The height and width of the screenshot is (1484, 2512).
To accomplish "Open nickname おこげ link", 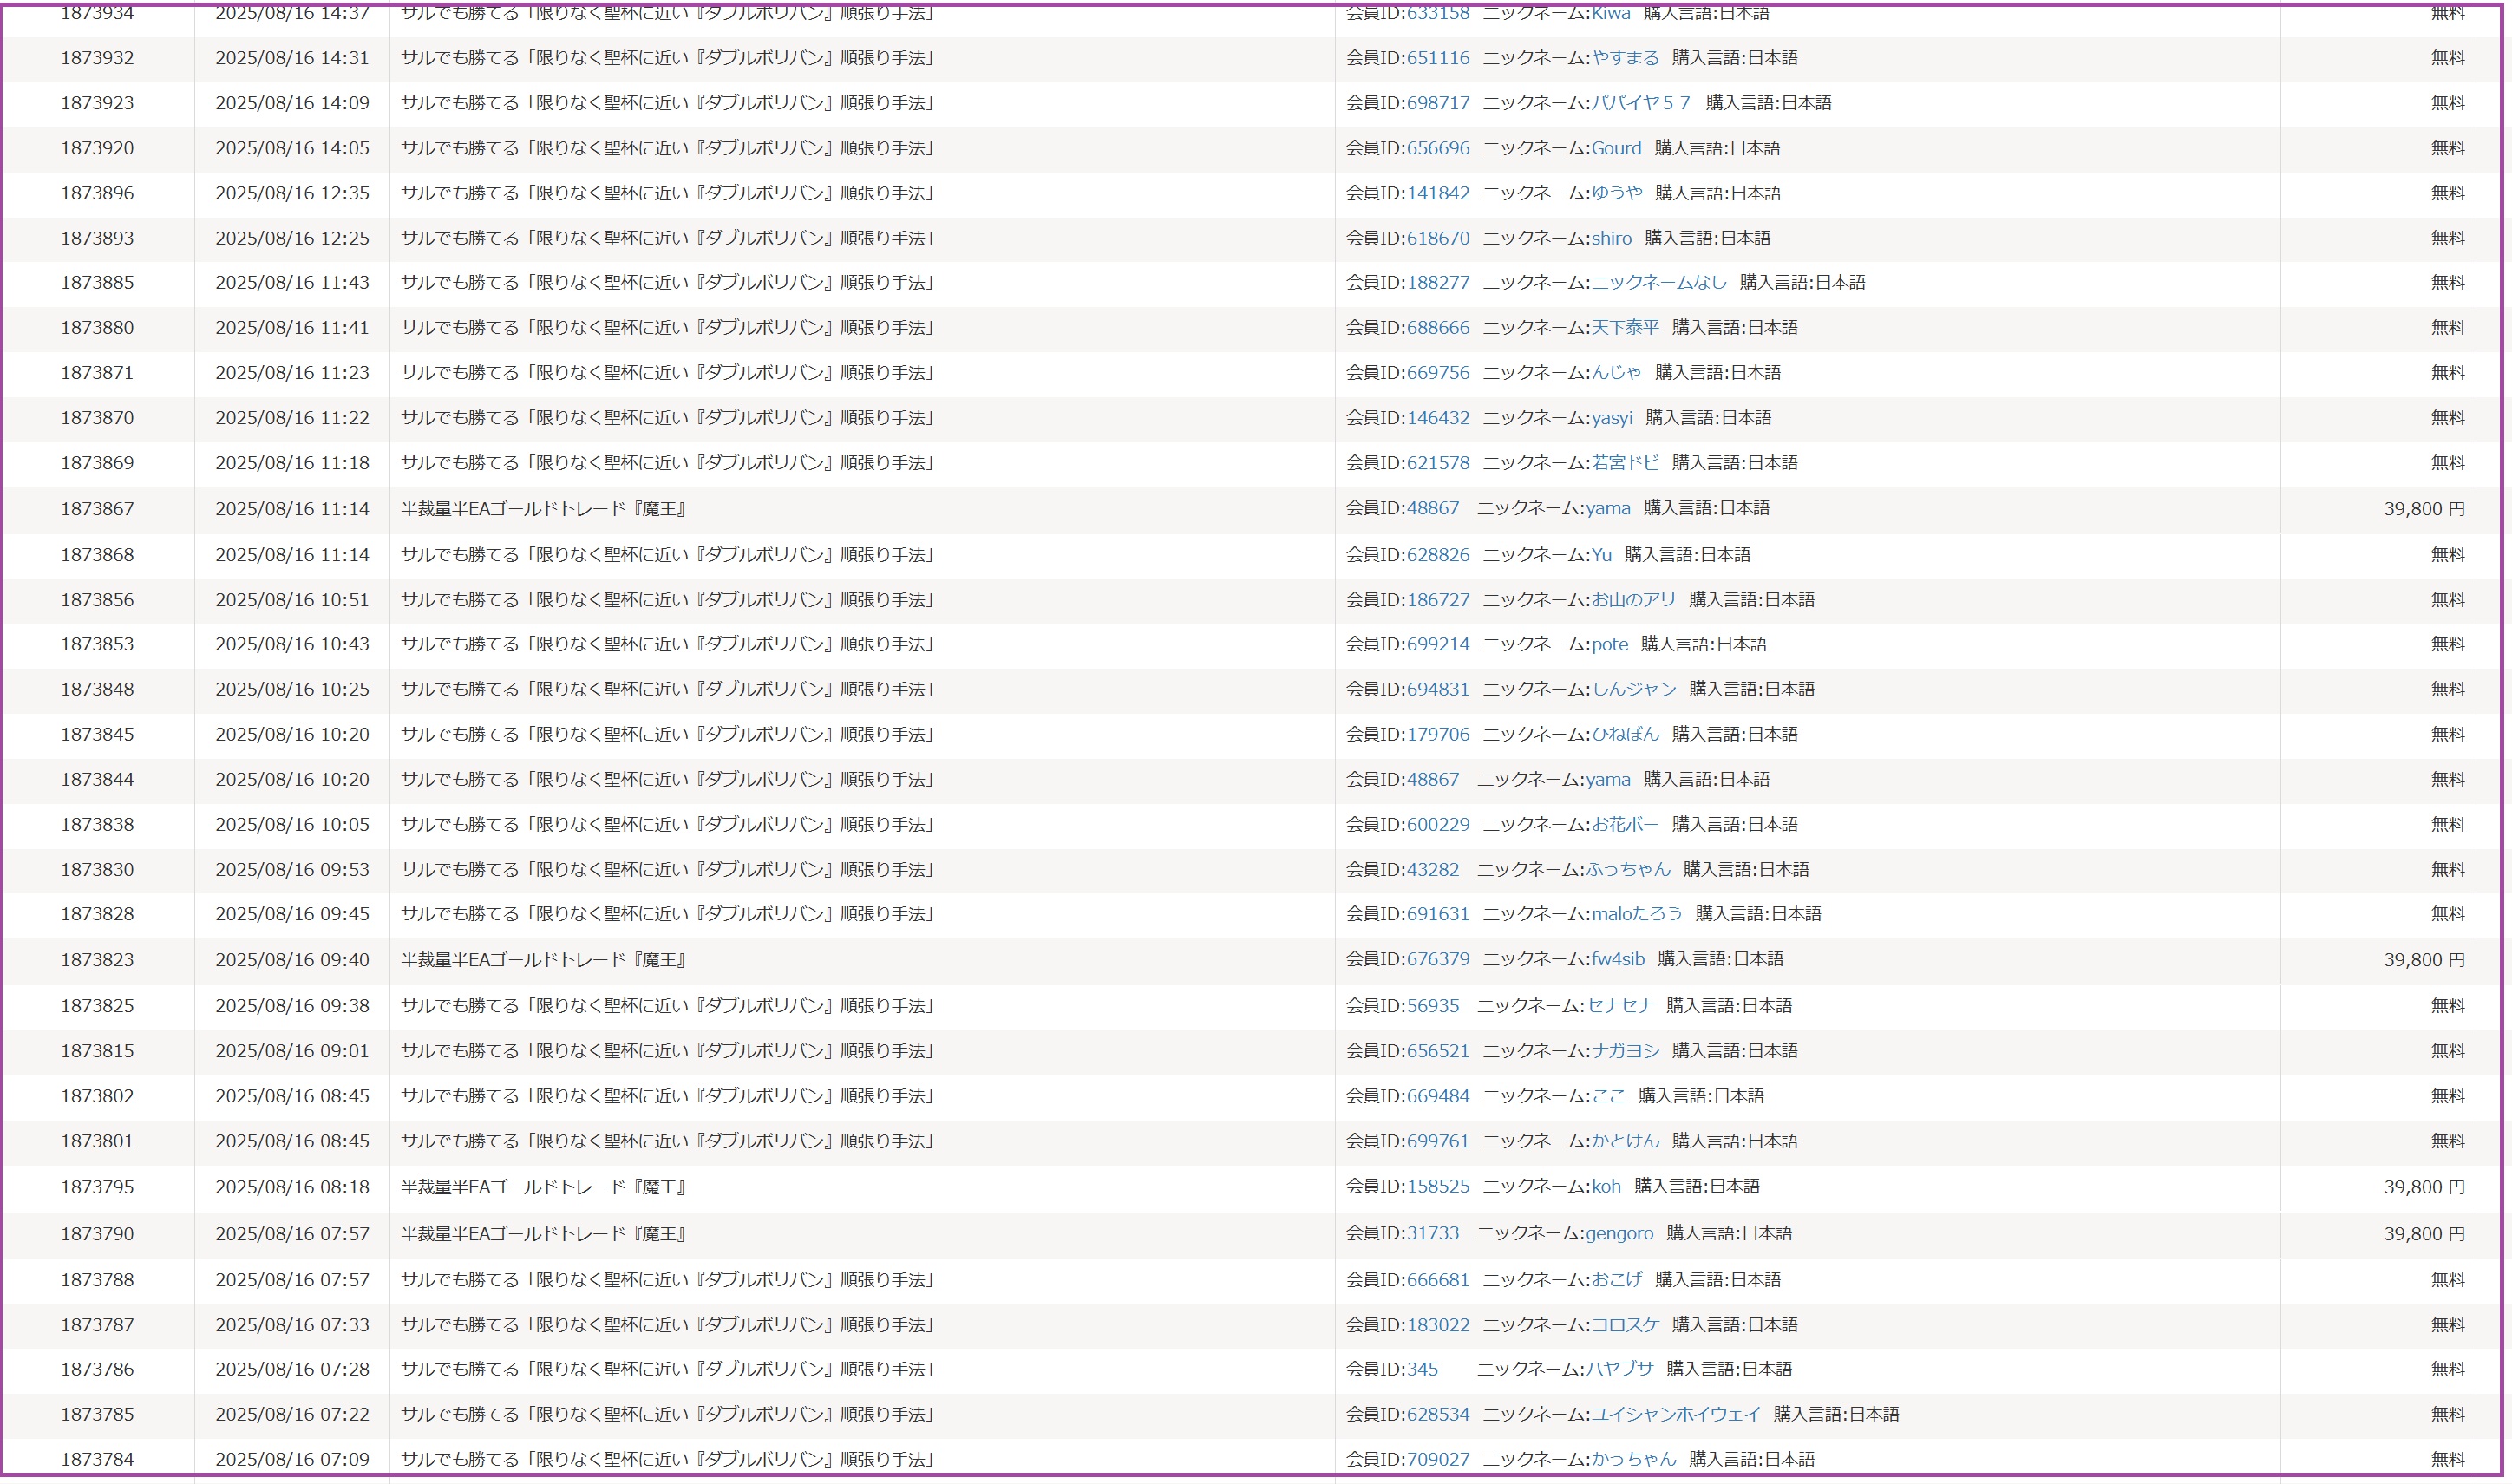I will click(1617, 1279).
